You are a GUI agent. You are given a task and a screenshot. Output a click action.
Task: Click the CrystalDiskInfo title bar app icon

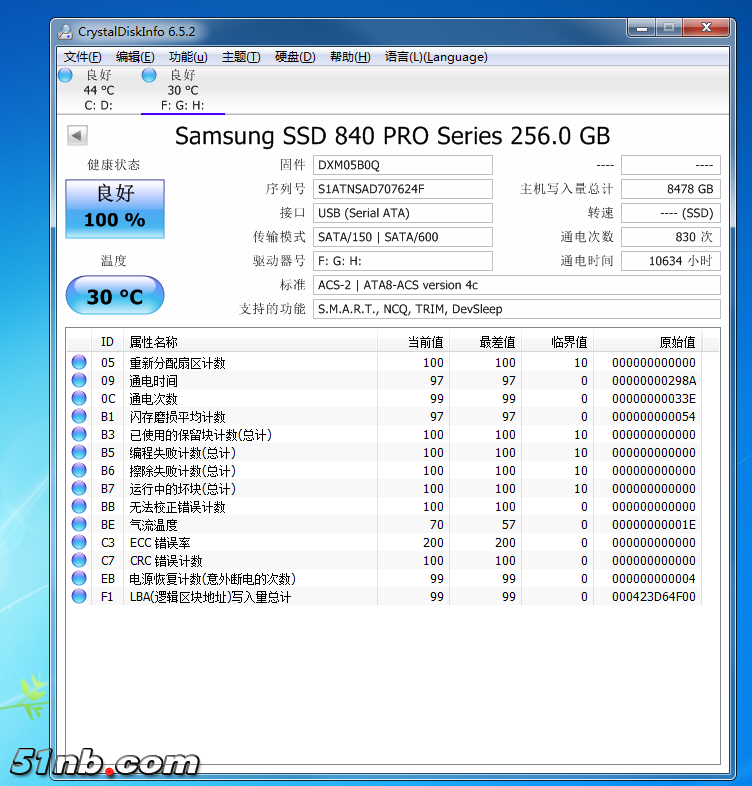coord(65,31)
